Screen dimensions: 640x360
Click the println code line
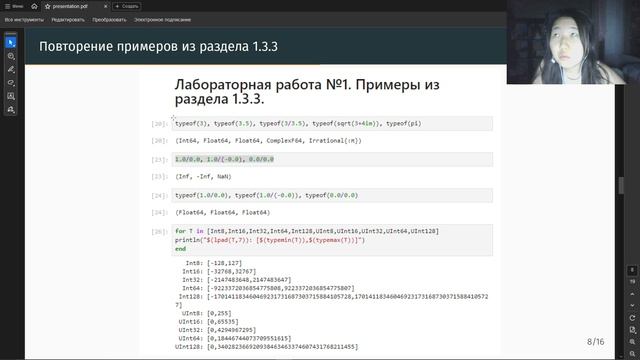point(270,240)
